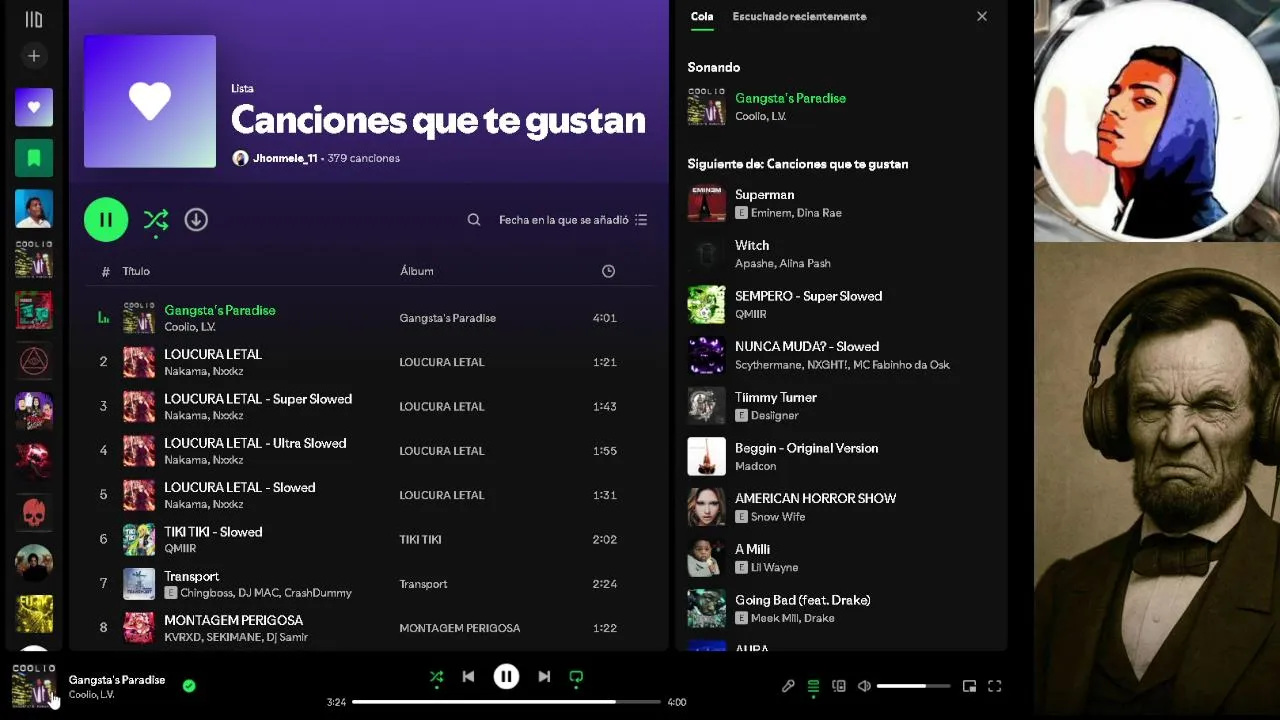Open user profile Jhonmele_11
This screenshot has height=720, width=1280.
point(285,158)
